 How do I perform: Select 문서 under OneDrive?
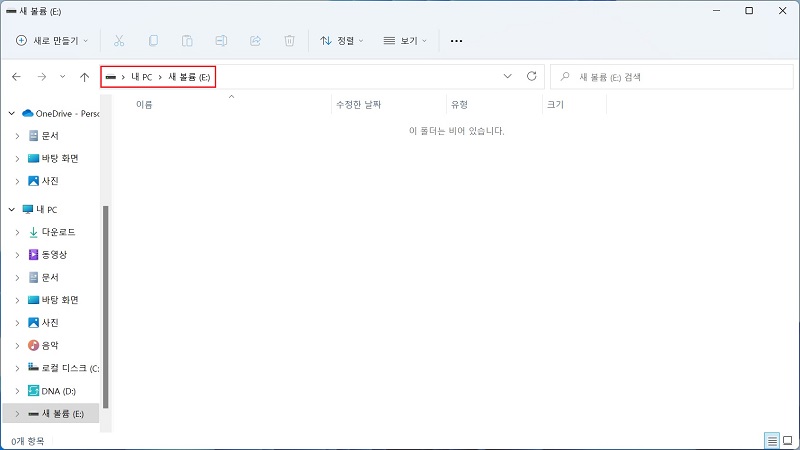pyautogui.click(x=50, y=136)
